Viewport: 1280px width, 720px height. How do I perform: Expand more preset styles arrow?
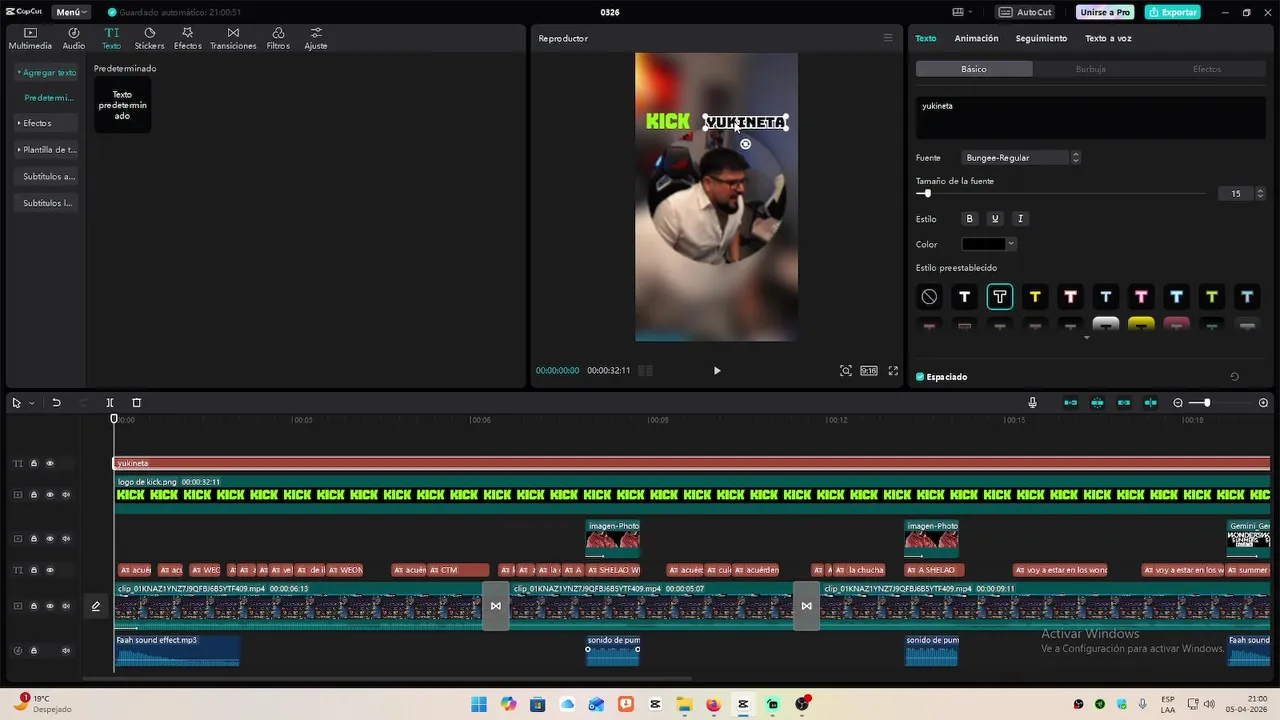pyautogui.click(x=1087, y=338)
